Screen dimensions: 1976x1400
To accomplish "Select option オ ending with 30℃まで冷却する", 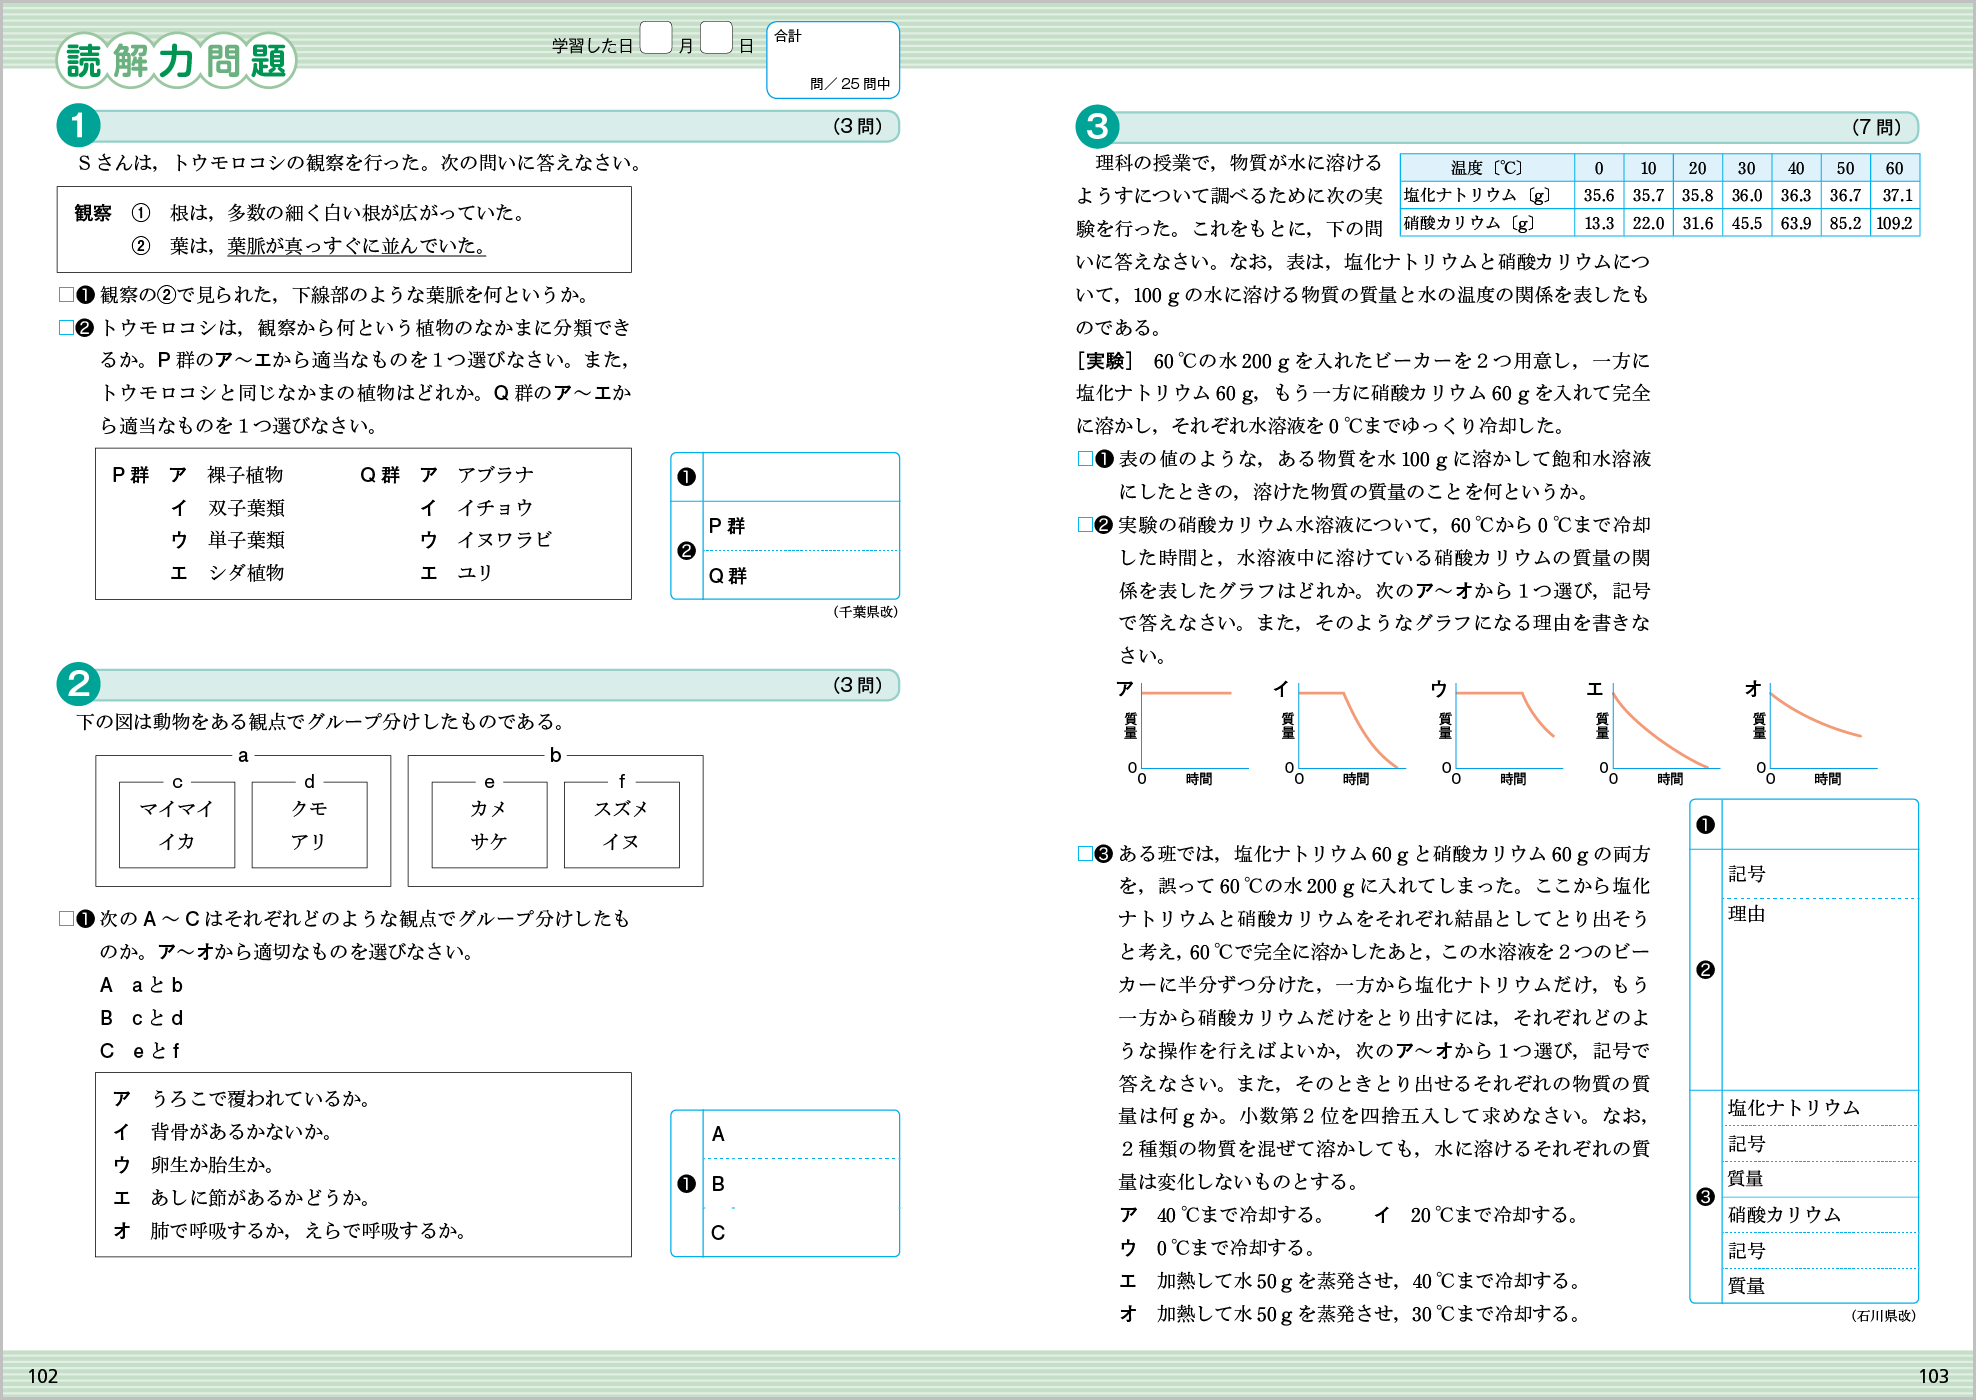I will (x=1351, y=1314).
